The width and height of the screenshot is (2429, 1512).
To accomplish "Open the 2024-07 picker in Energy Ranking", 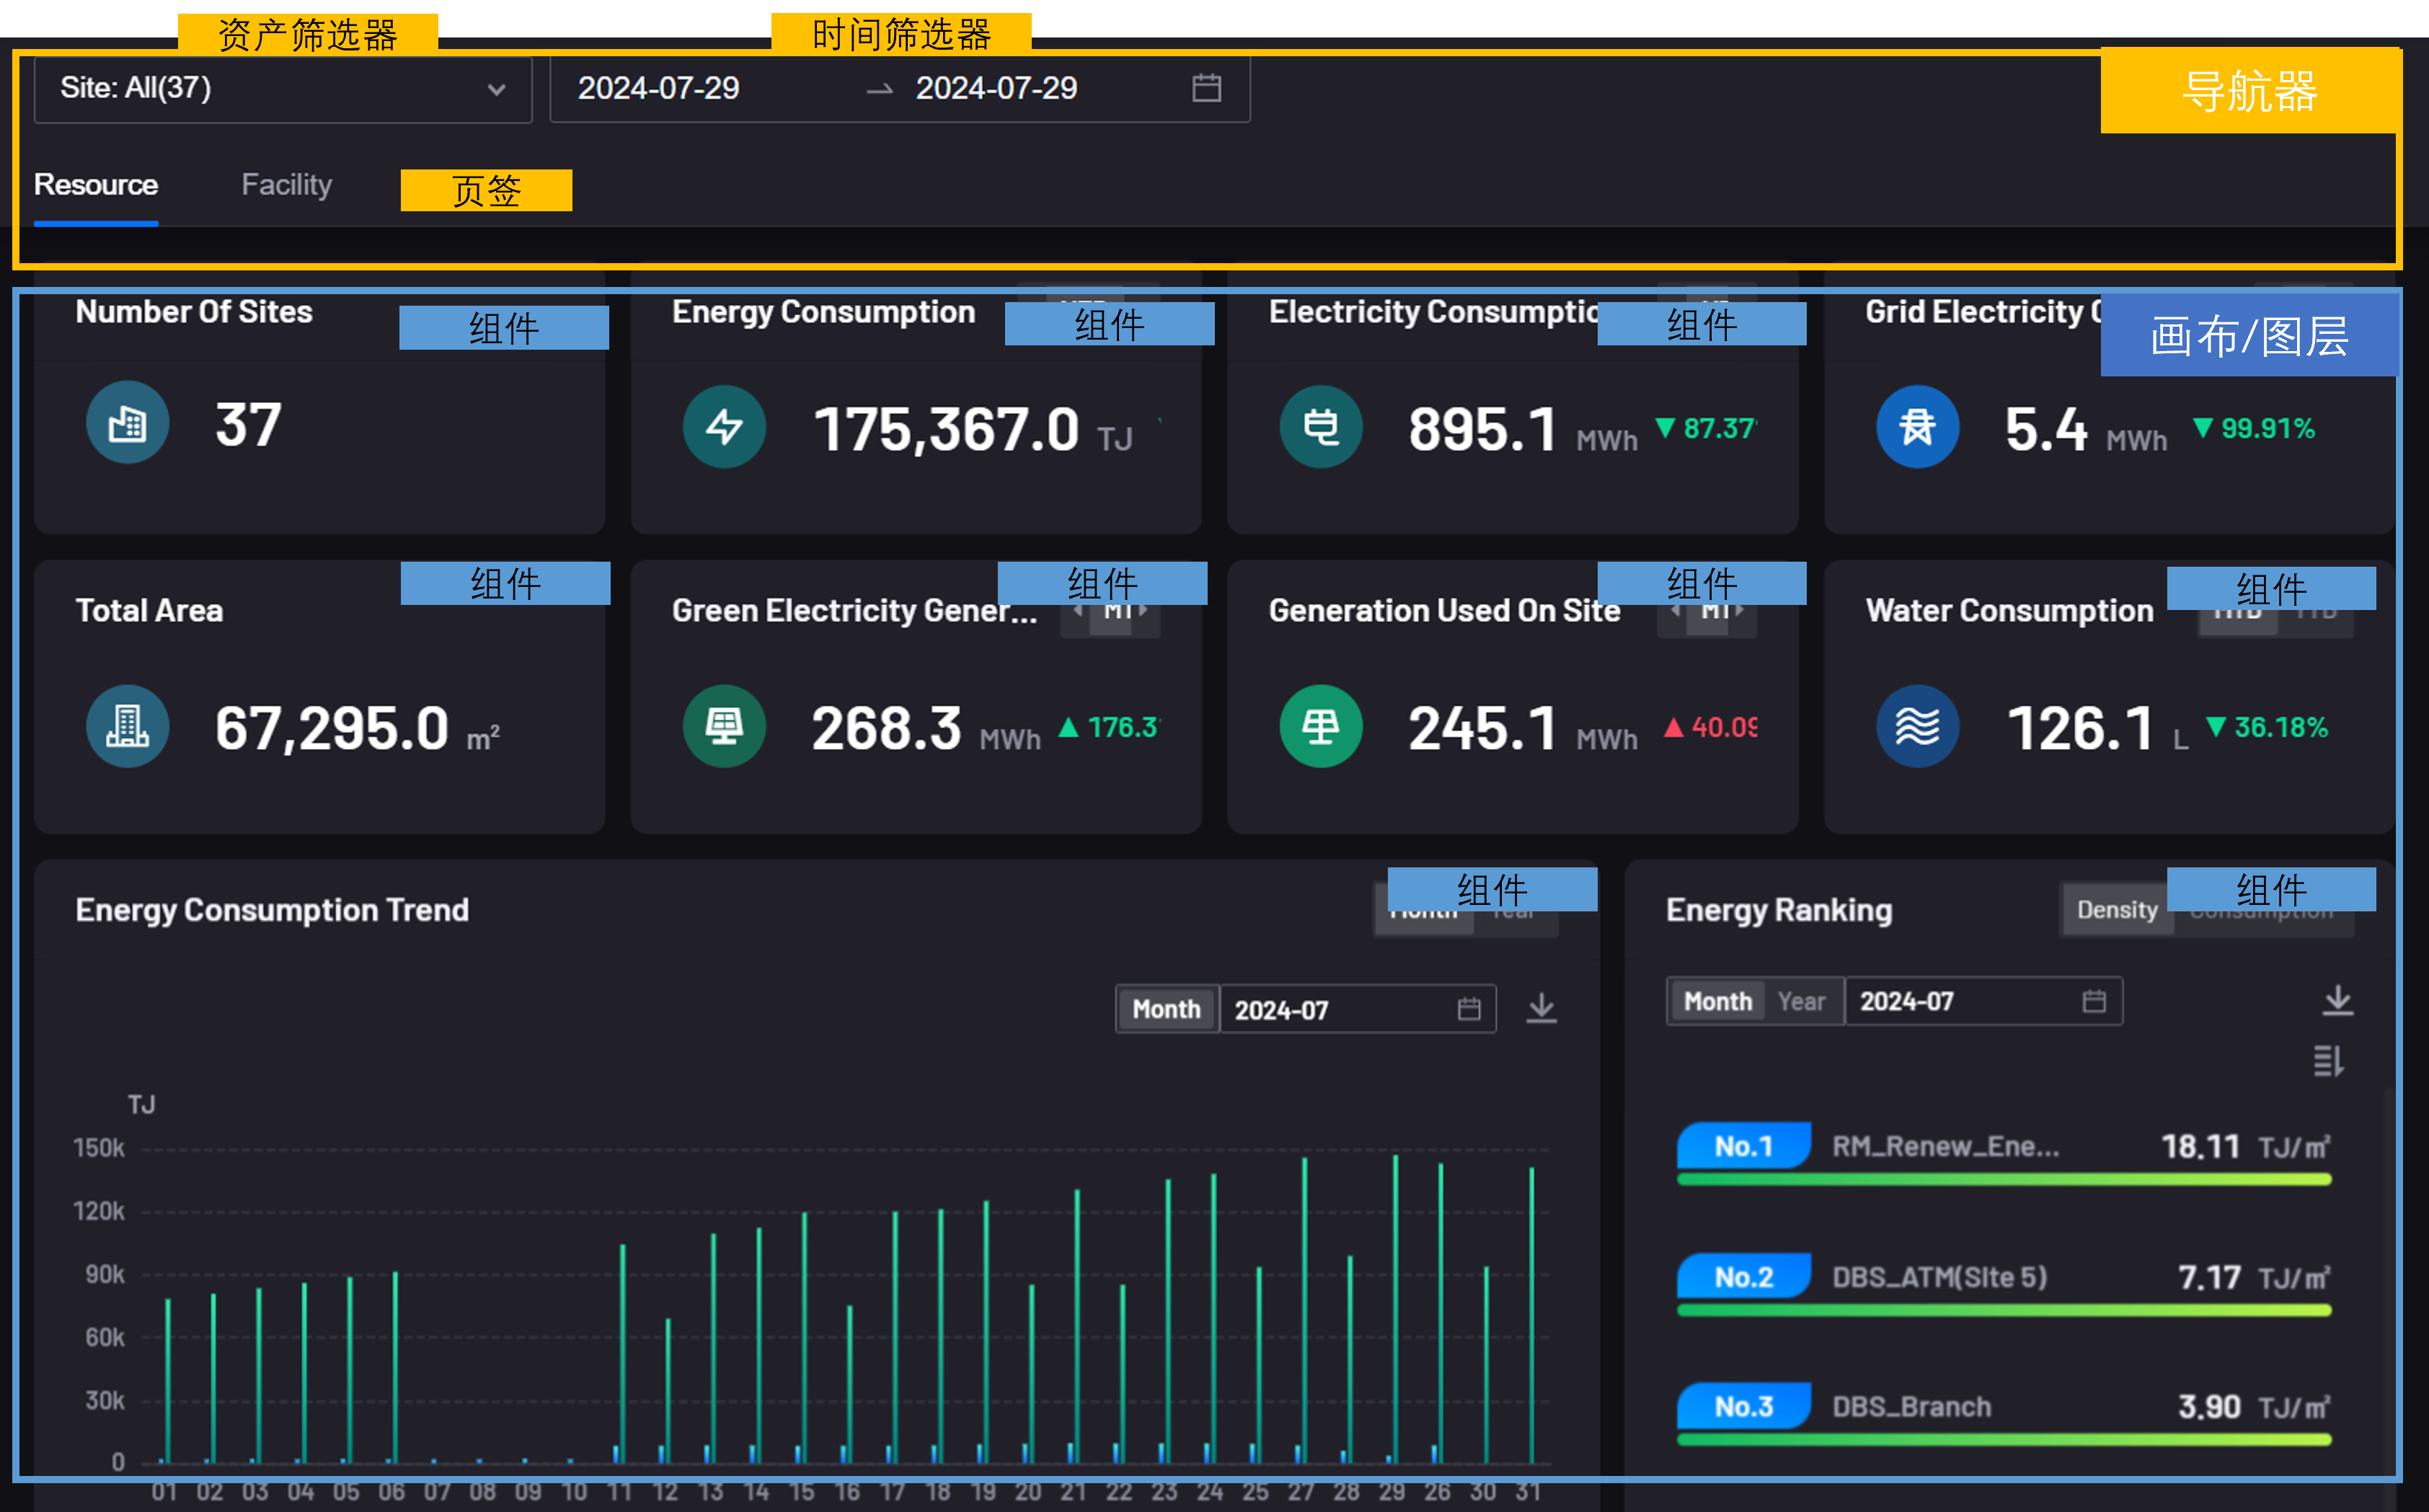I will coord(1983,1001).
